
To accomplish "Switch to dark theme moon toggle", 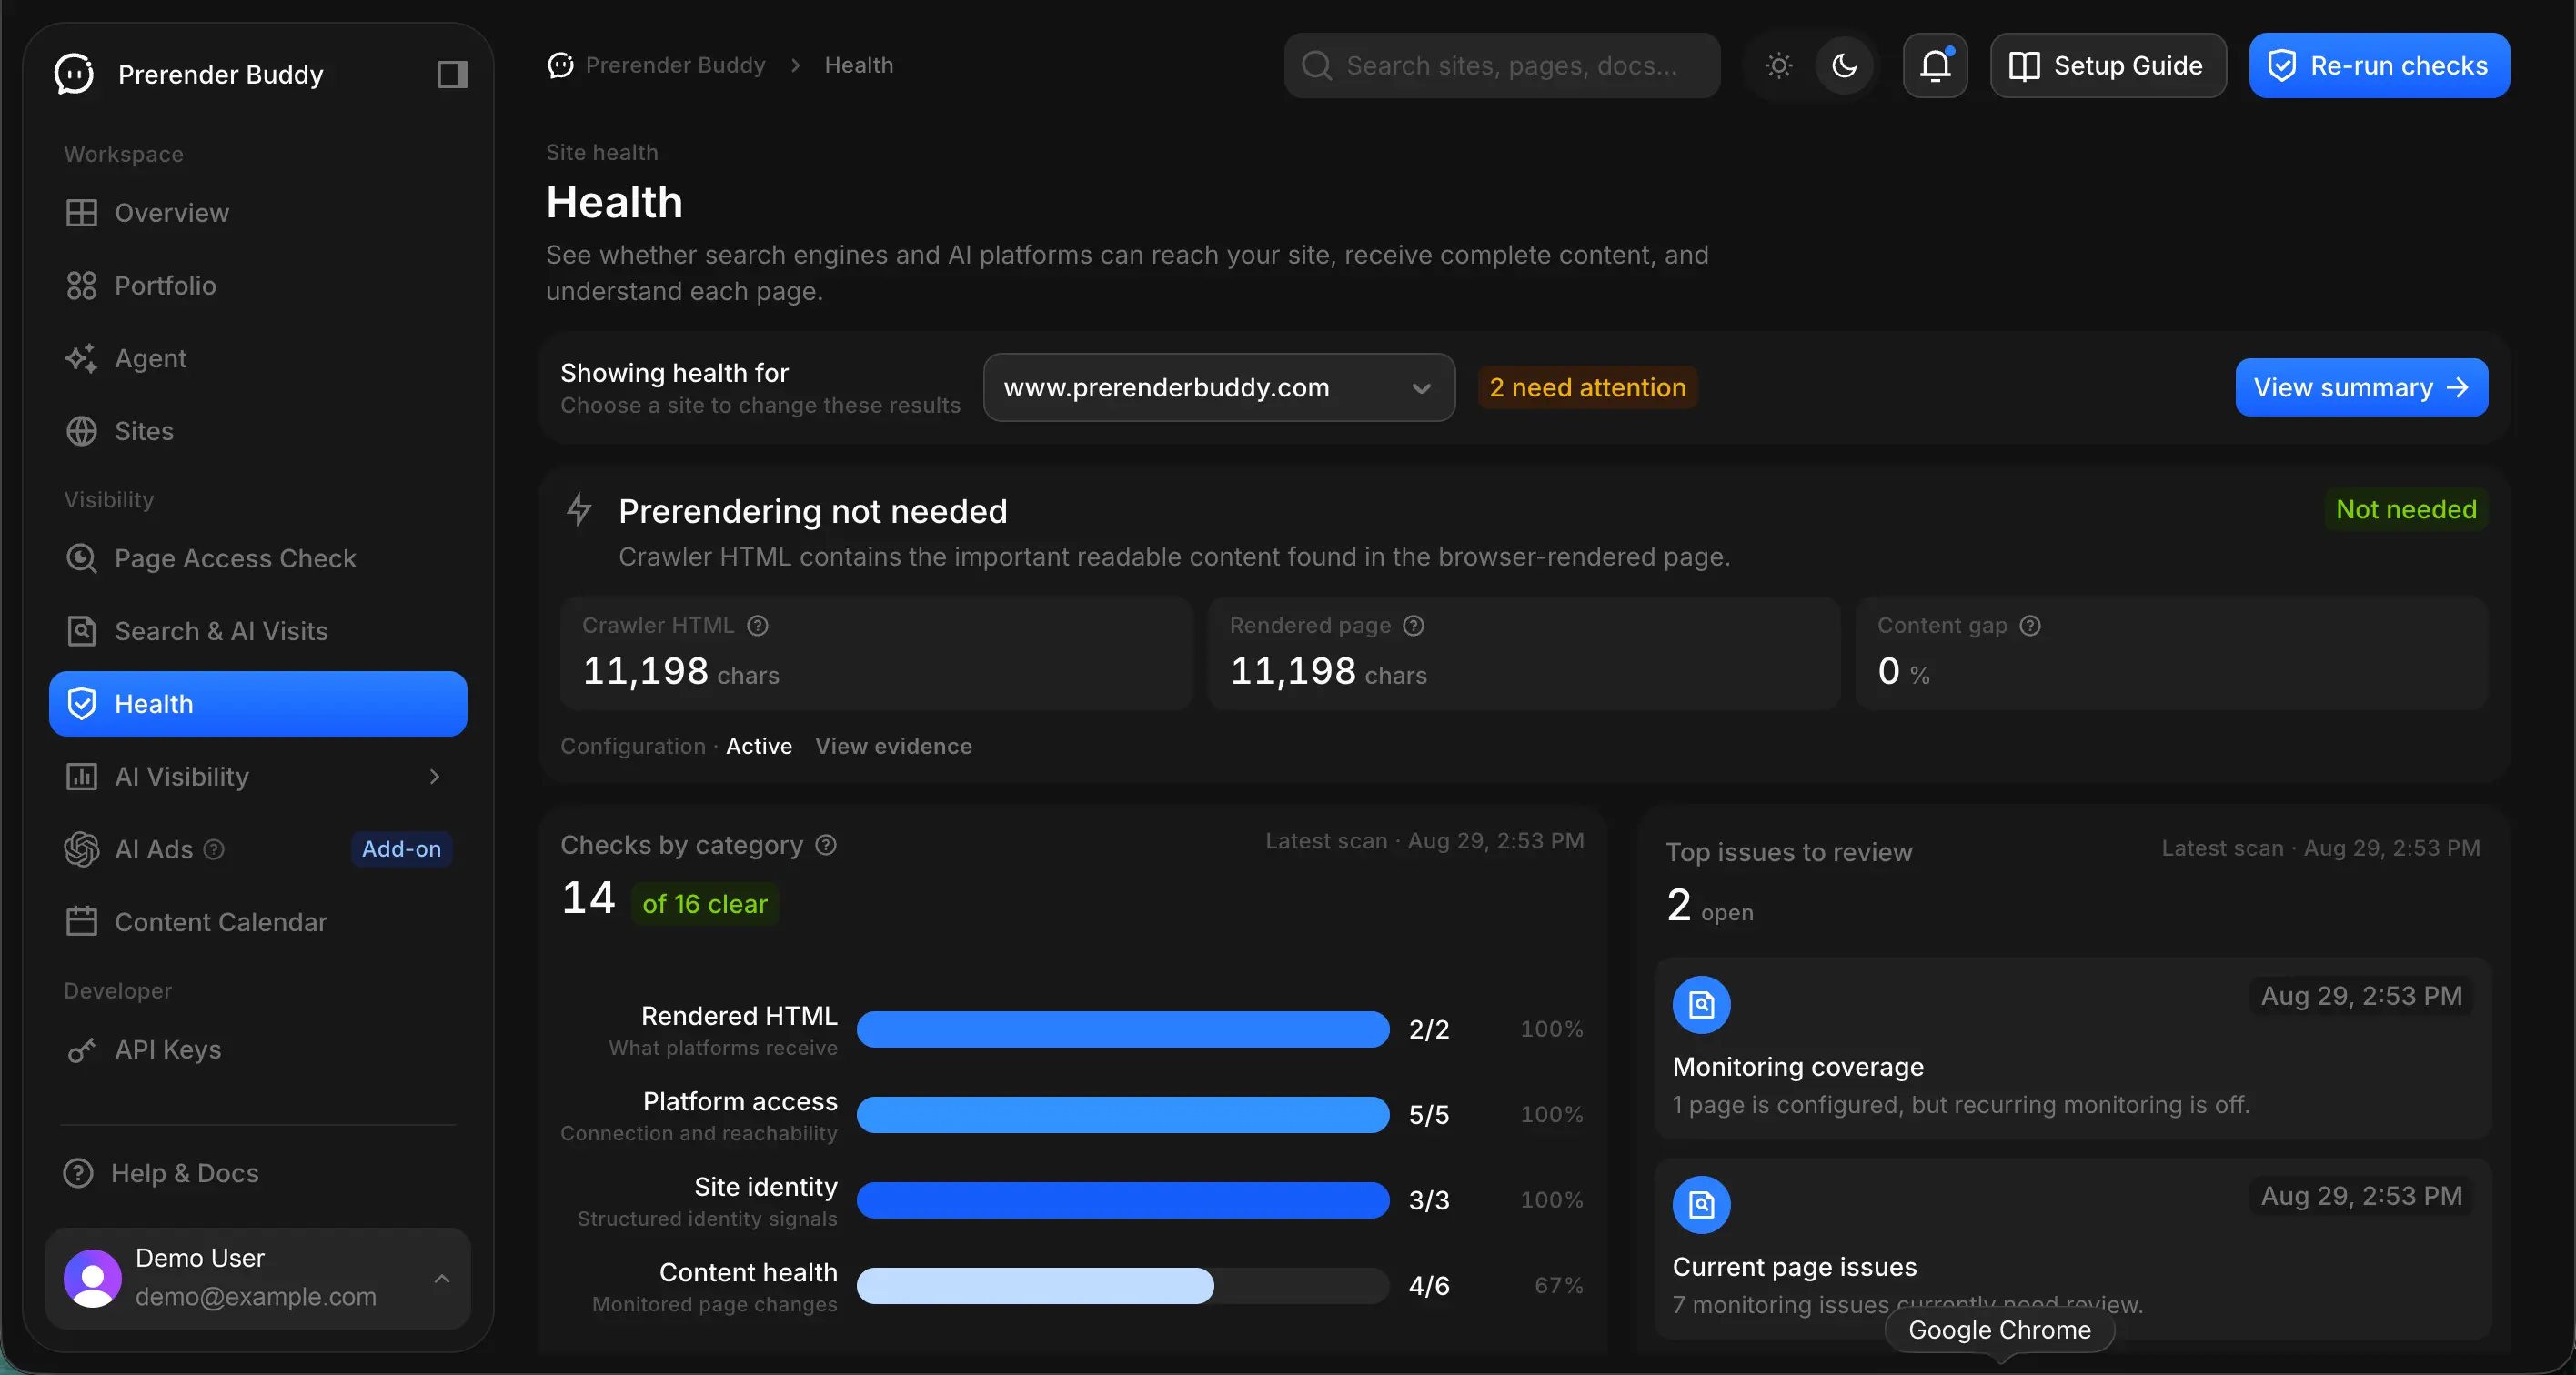I will pos(1844,66).
